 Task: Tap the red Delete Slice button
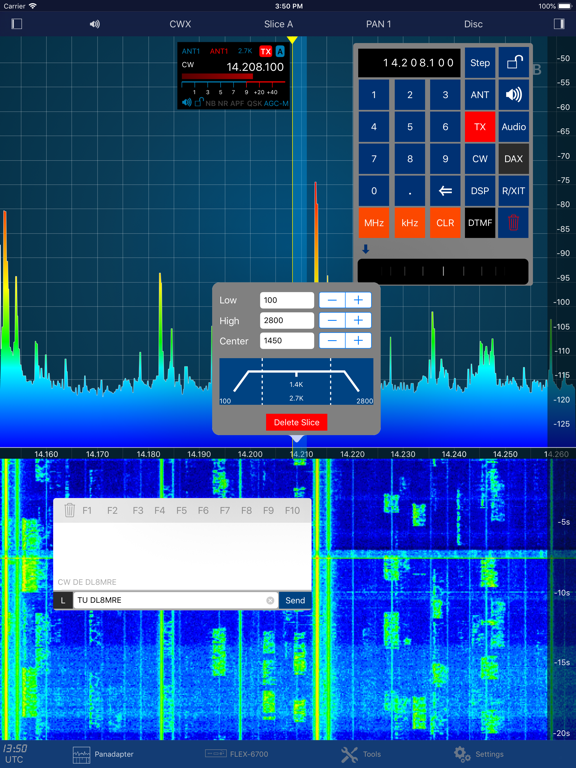click(x=296, y=422)
